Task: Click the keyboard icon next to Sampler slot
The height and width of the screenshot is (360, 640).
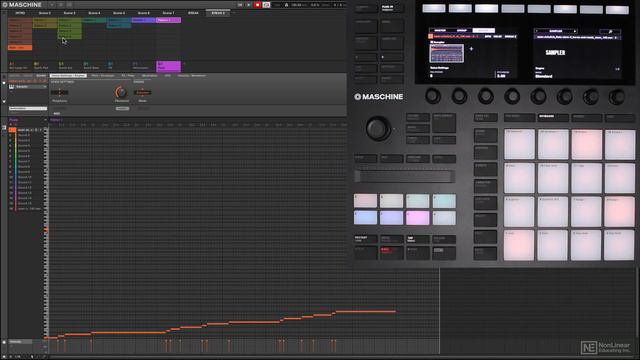Action: coord(11,87)
